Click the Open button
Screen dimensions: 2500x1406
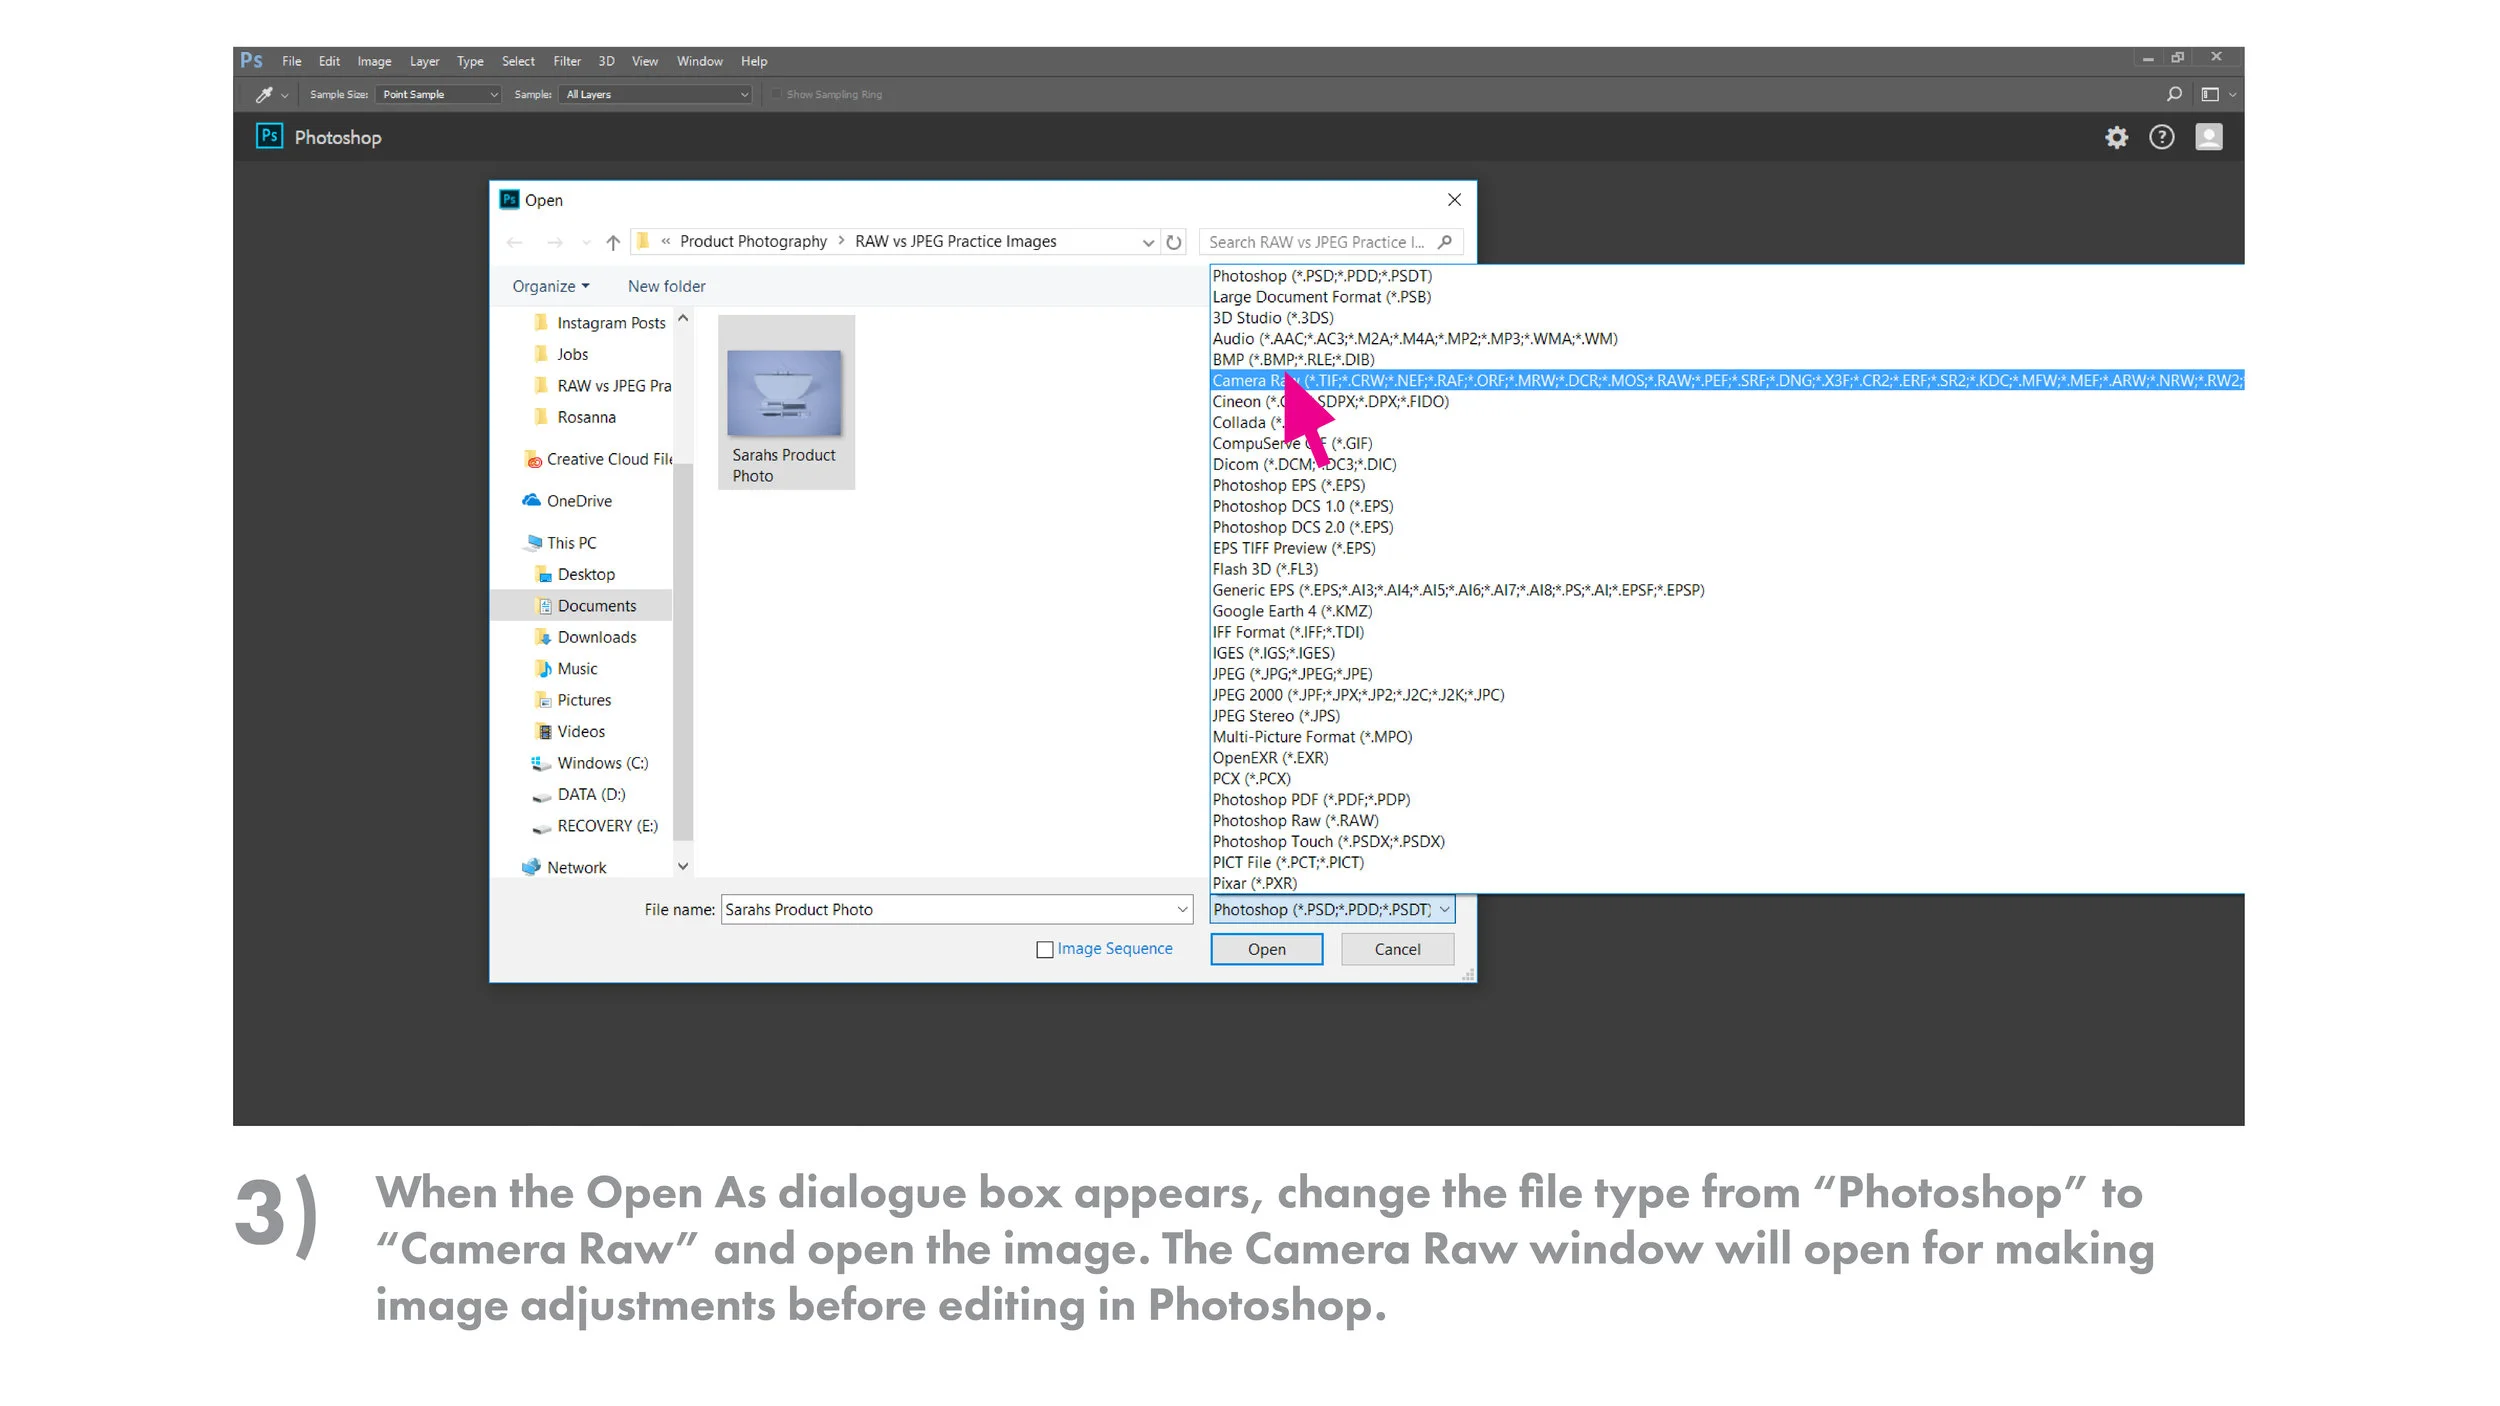1266,950
